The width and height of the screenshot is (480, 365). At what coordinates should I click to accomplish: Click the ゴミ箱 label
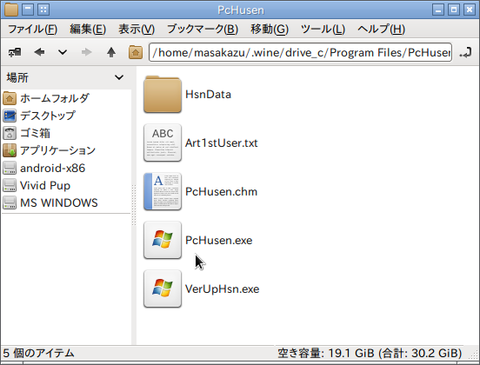point(35,133)
